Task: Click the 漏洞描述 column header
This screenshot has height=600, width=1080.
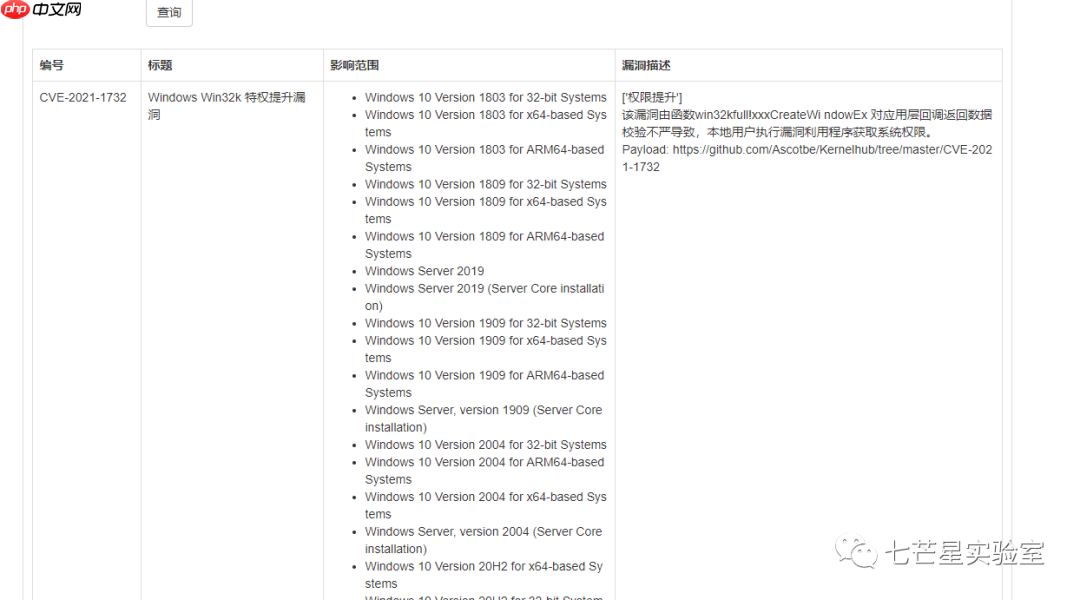Action: [645, 65]
